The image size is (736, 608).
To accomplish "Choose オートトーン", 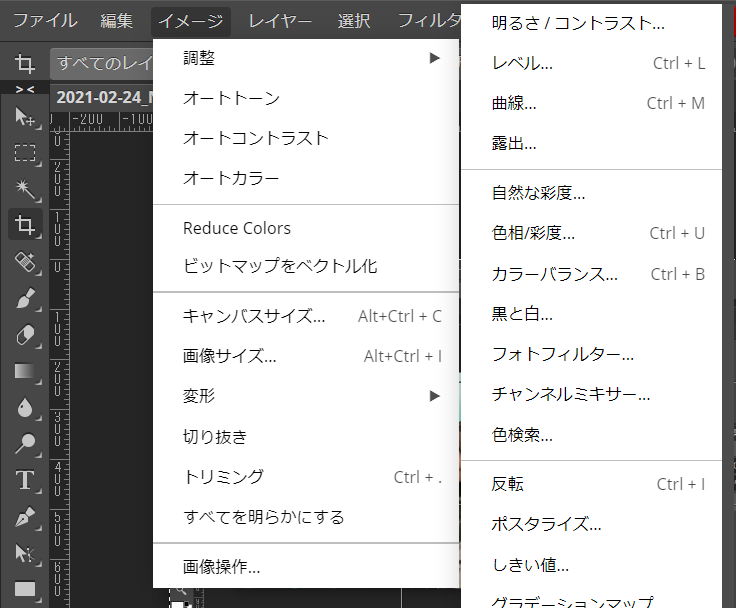I will click(306, 98).
